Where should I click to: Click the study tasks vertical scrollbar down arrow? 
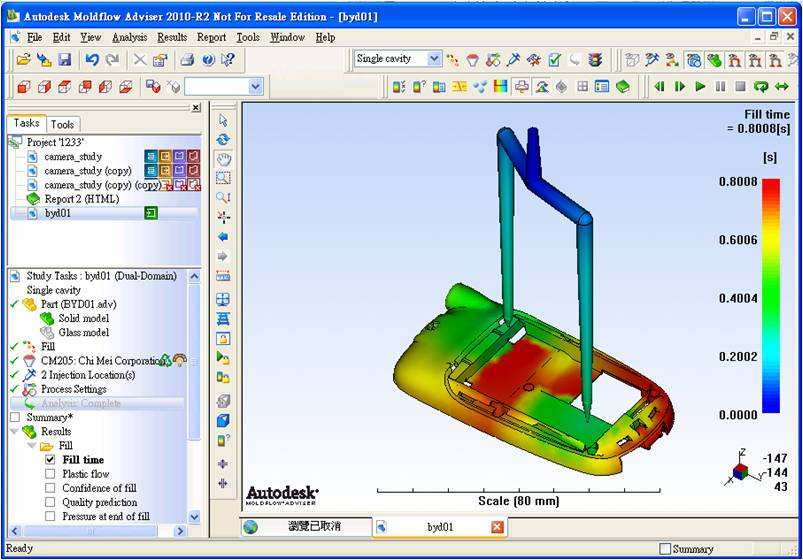pos(195,517)
